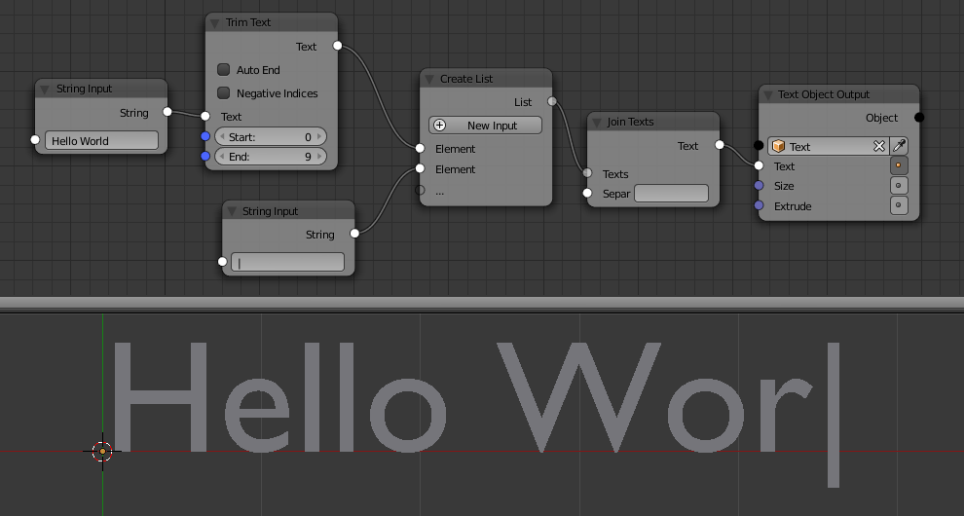The image size is (964, 516).
Task: Enable the Negative Indices checkbox
Action: point(224,93)
